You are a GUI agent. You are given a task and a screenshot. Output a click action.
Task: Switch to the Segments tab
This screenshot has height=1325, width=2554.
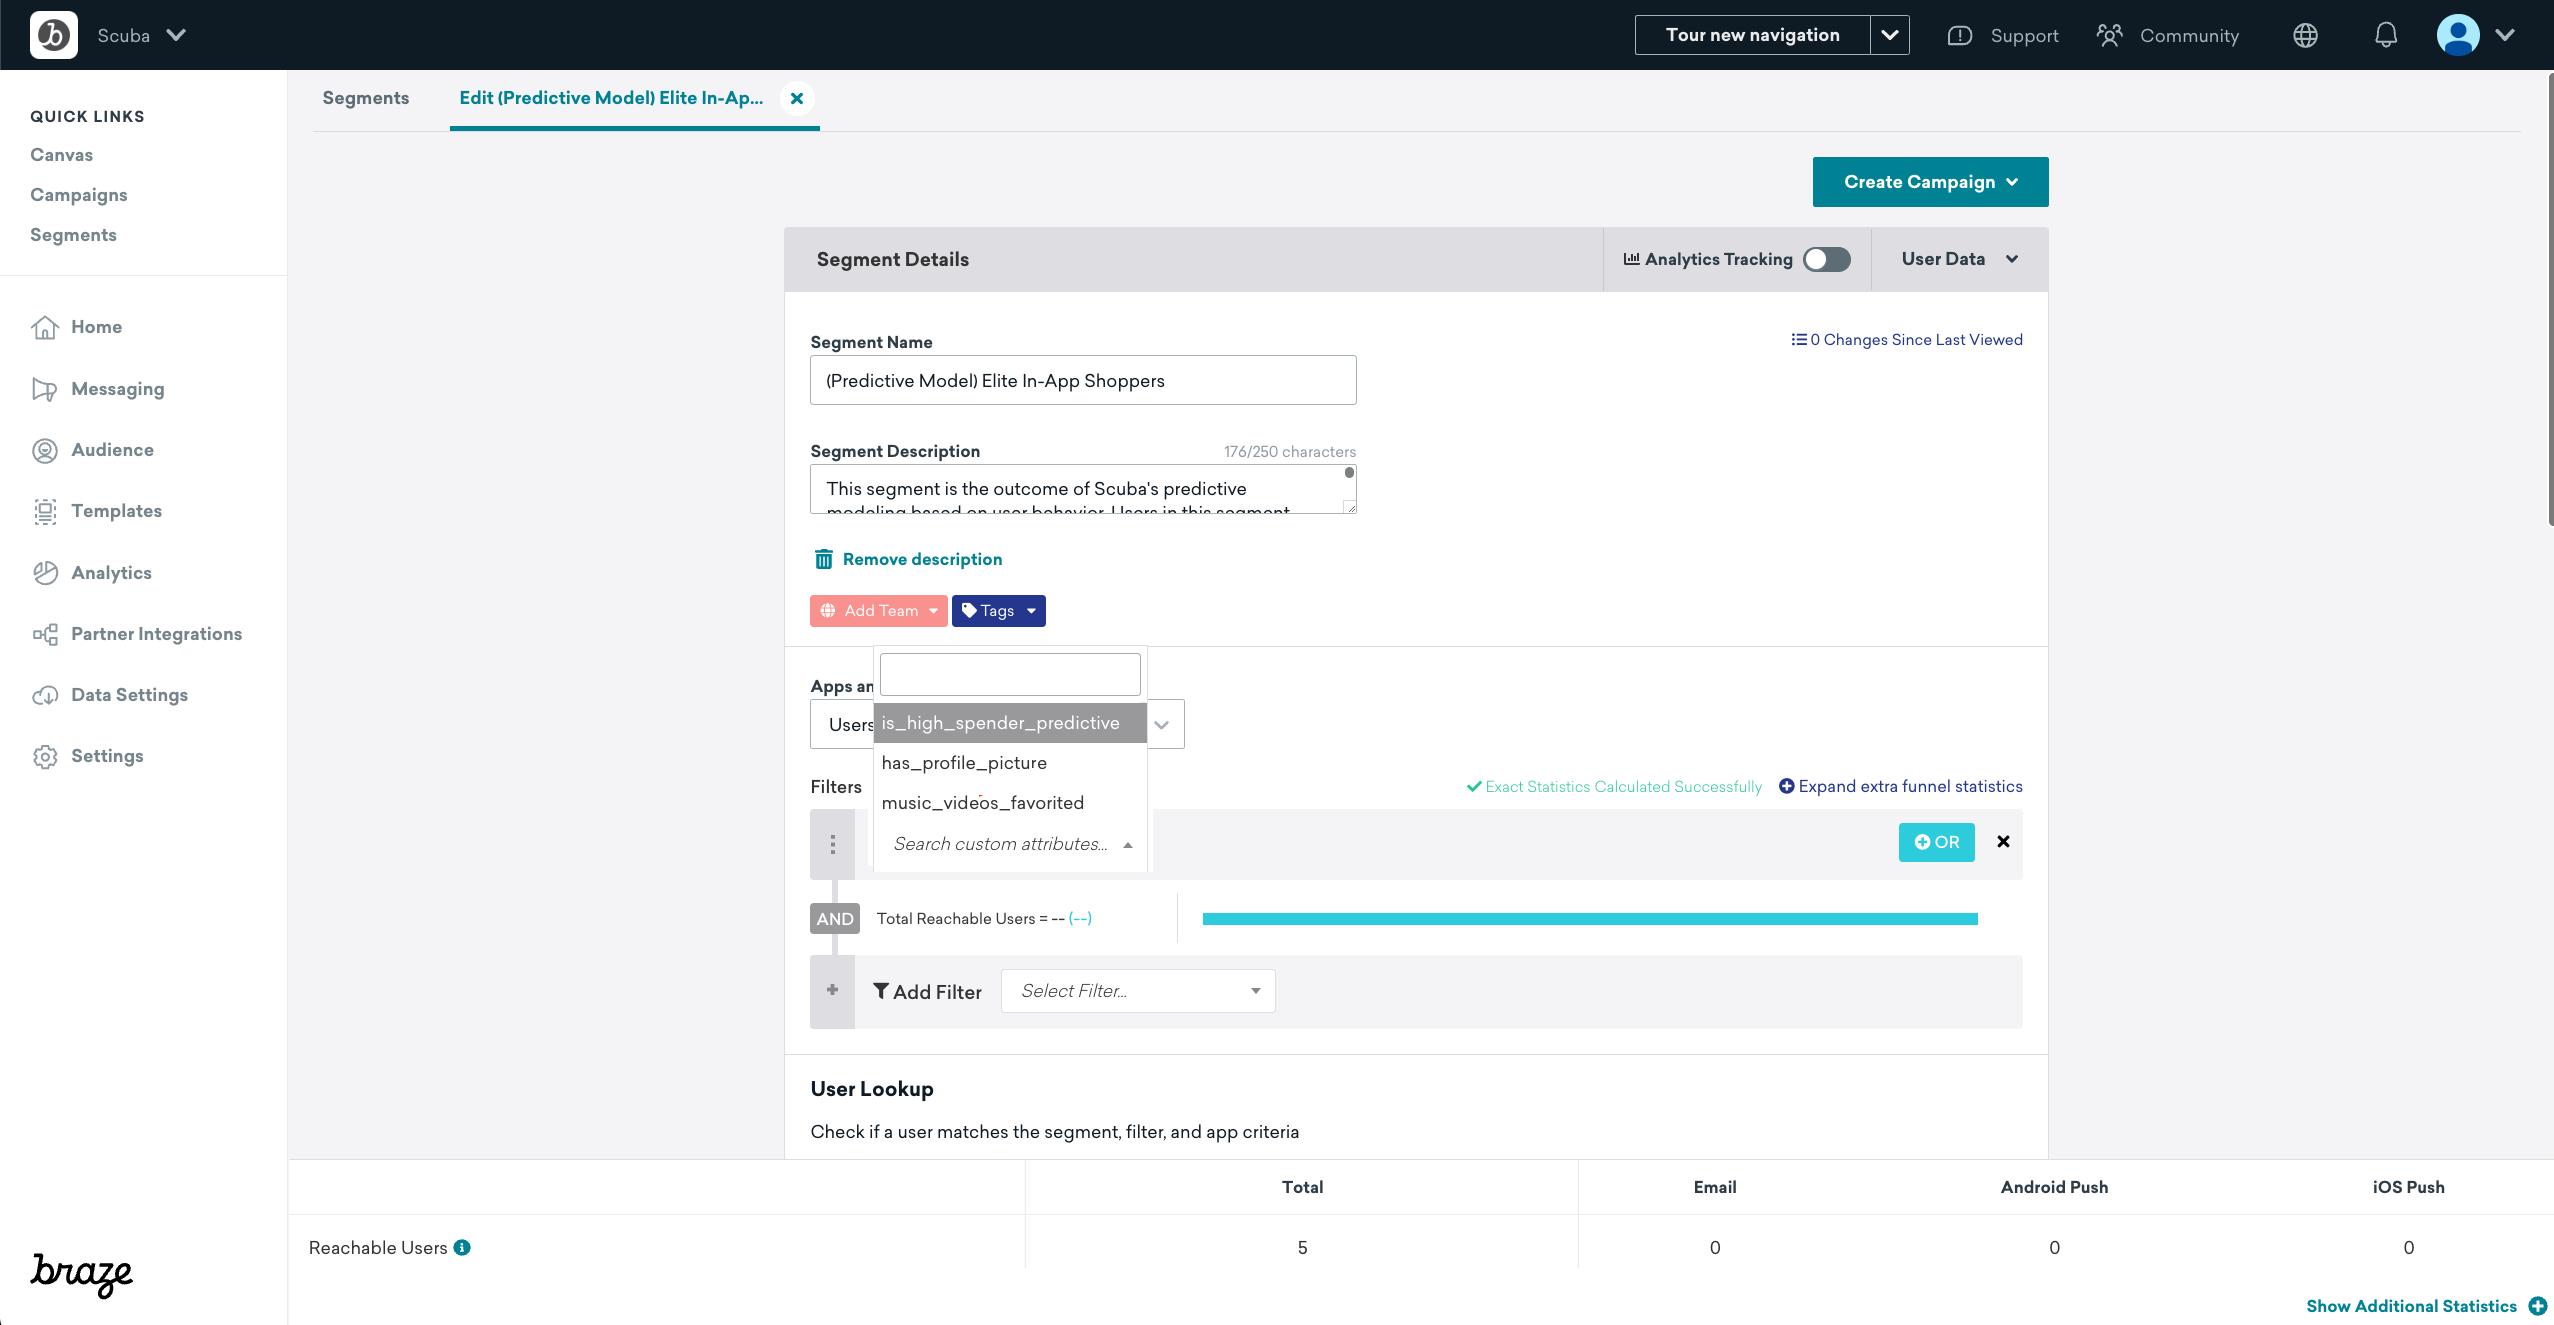click(366, 98)
